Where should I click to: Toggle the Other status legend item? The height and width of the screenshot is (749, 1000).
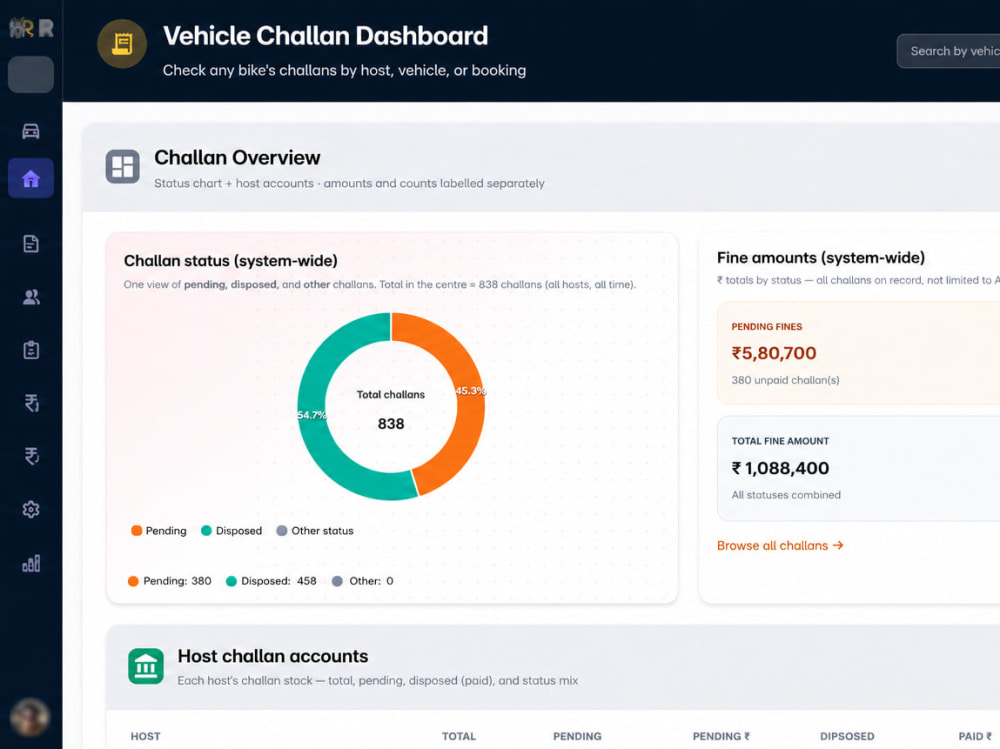(315, 531)
